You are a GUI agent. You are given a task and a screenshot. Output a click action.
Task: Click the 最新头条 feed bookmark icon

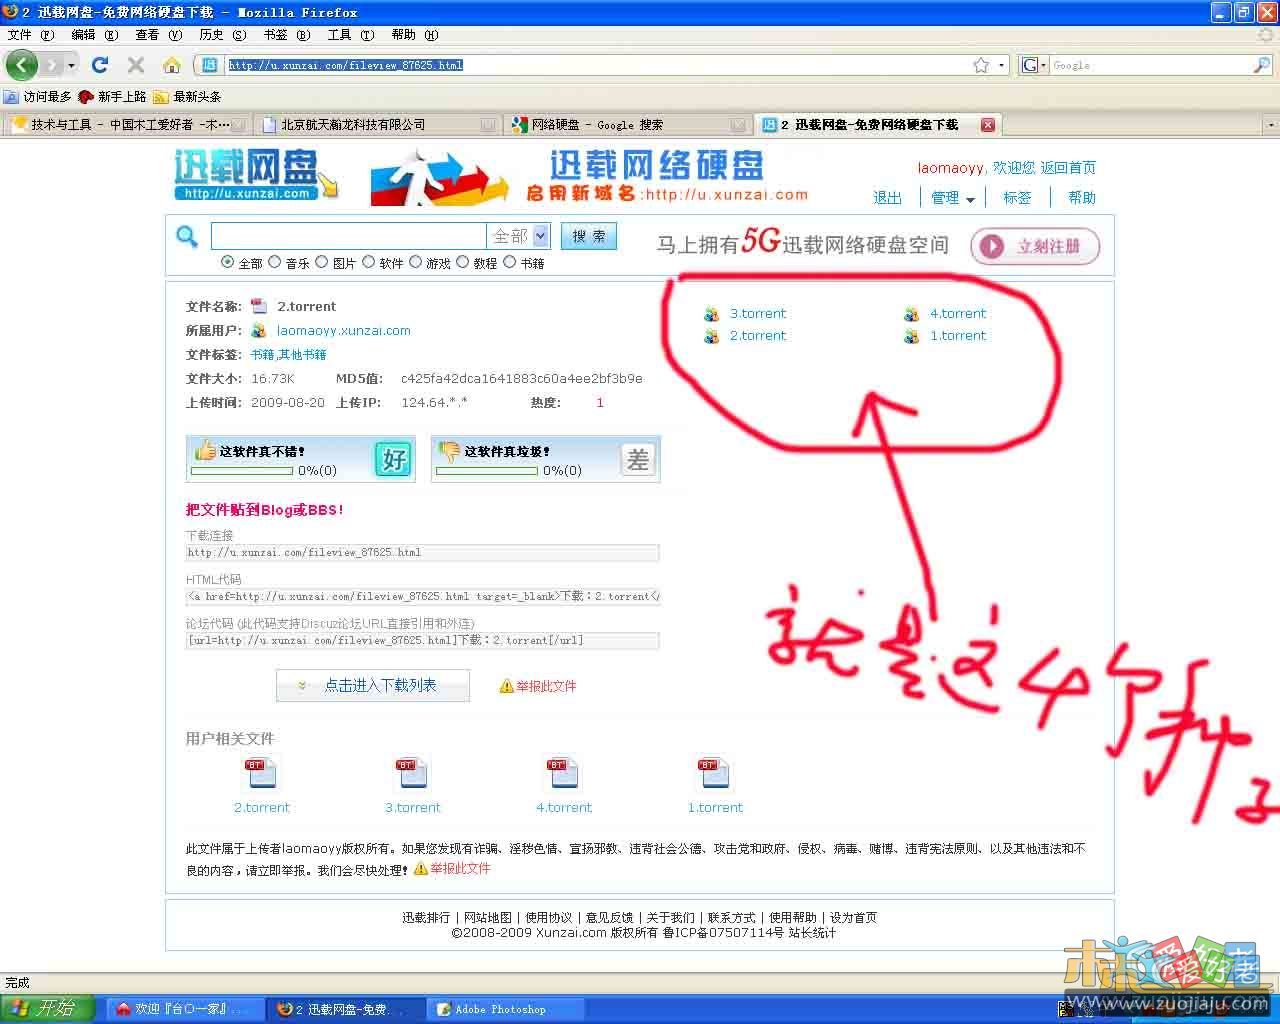click(161, 97)
